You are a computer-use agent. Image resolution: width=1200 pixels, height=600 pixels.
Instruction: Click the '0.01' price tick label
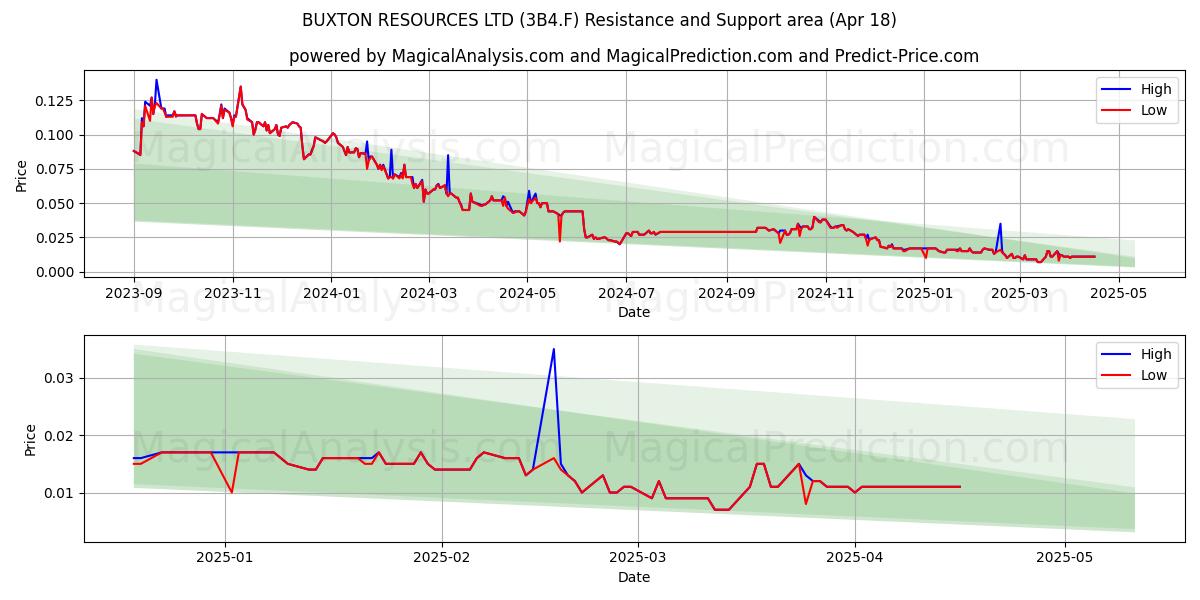click(x=60, y=493)
